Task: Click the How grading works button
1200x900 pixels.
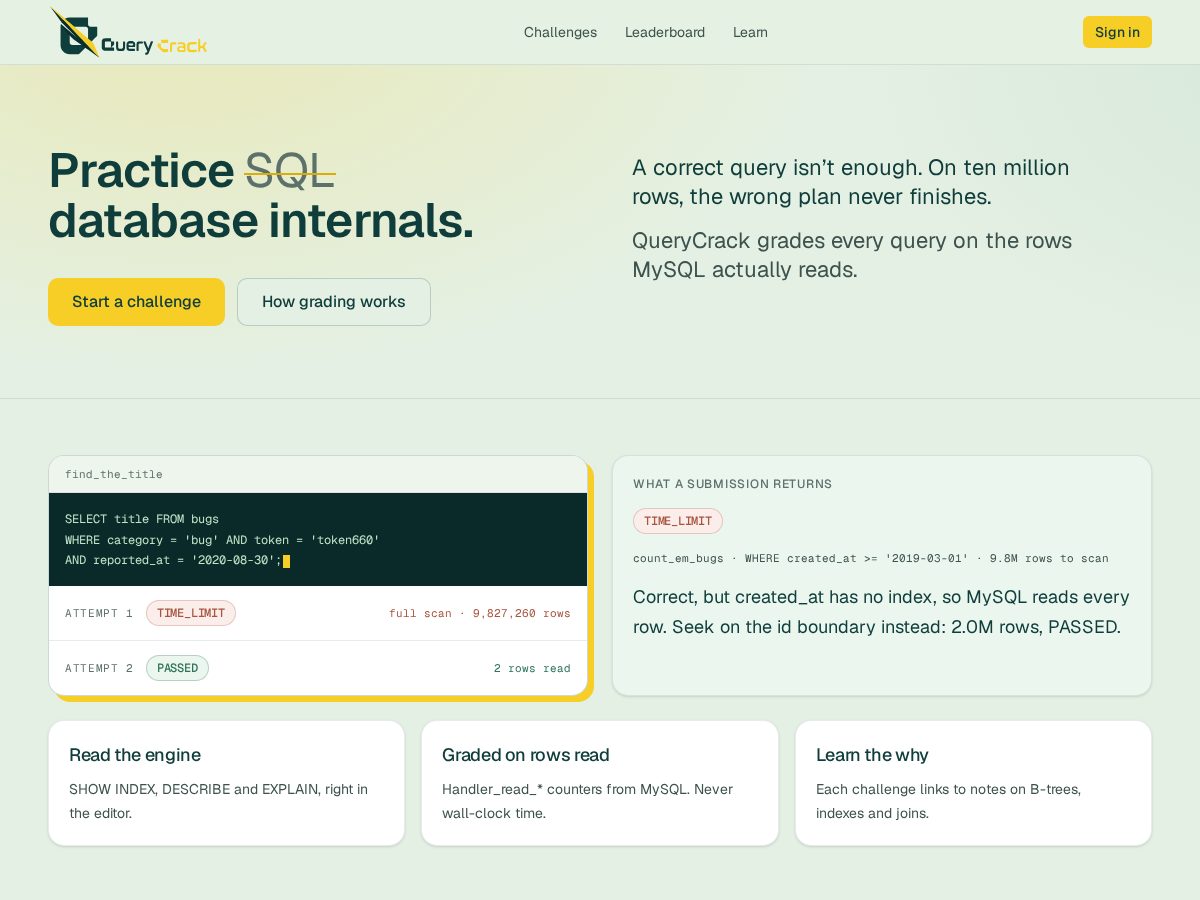Action: pyautogui.click(x=334, y=302)
